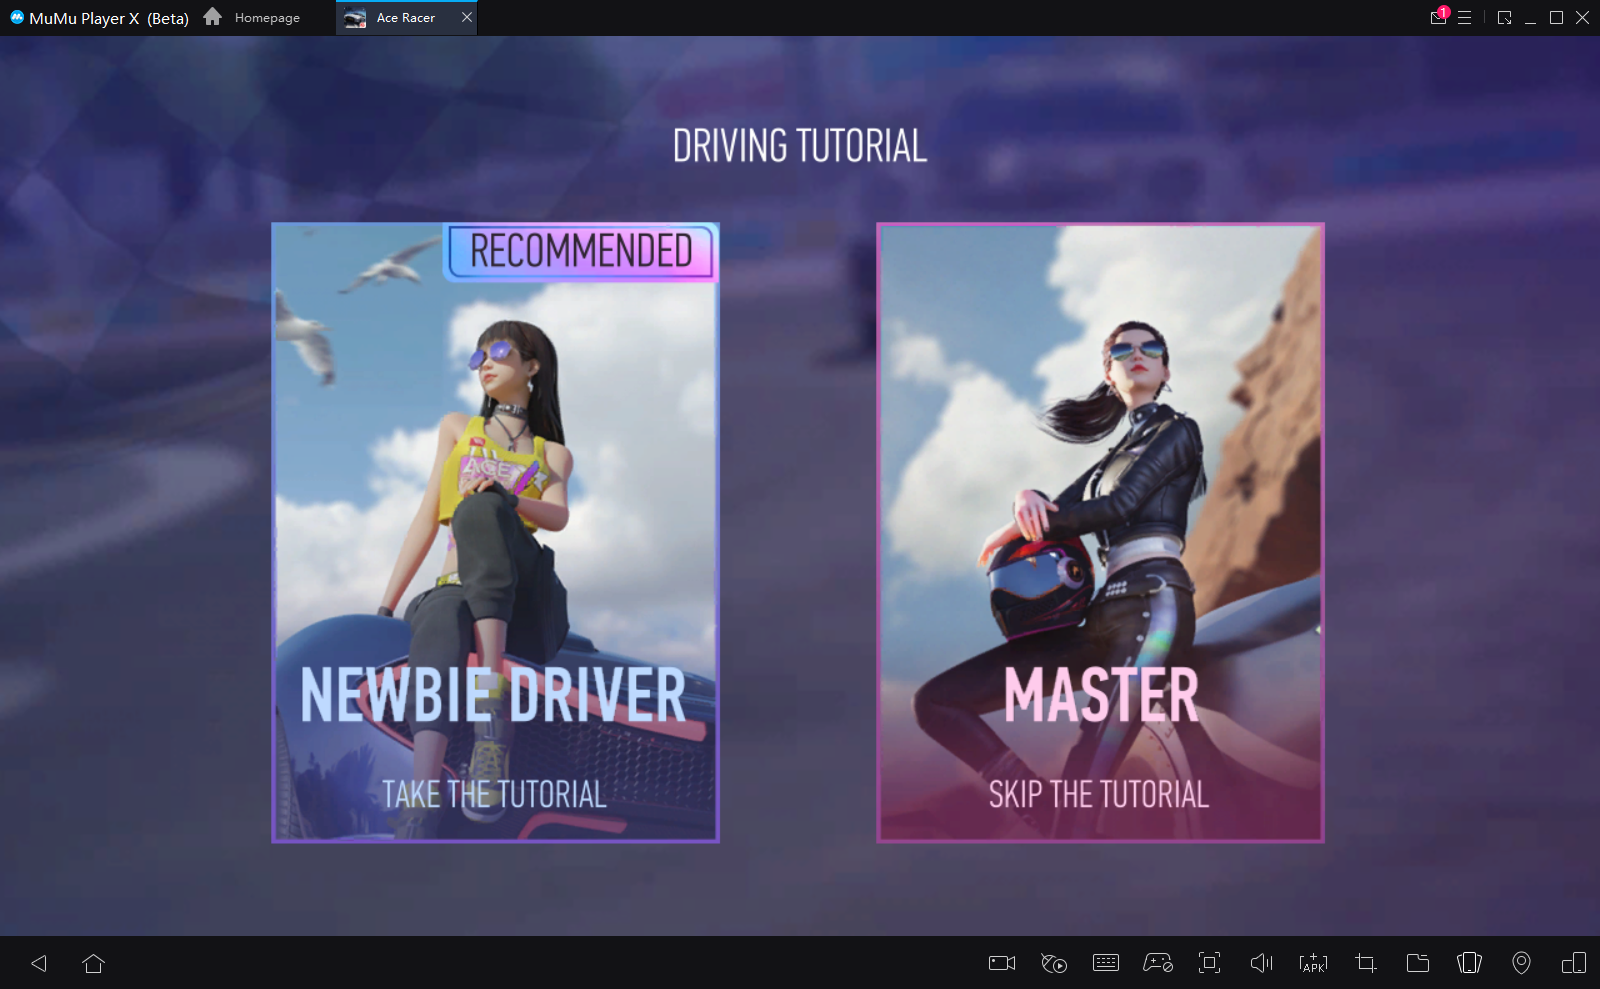Screen dimensions: 1600x989
Task: Open the virtual location tool
Action: [1521, 963]
